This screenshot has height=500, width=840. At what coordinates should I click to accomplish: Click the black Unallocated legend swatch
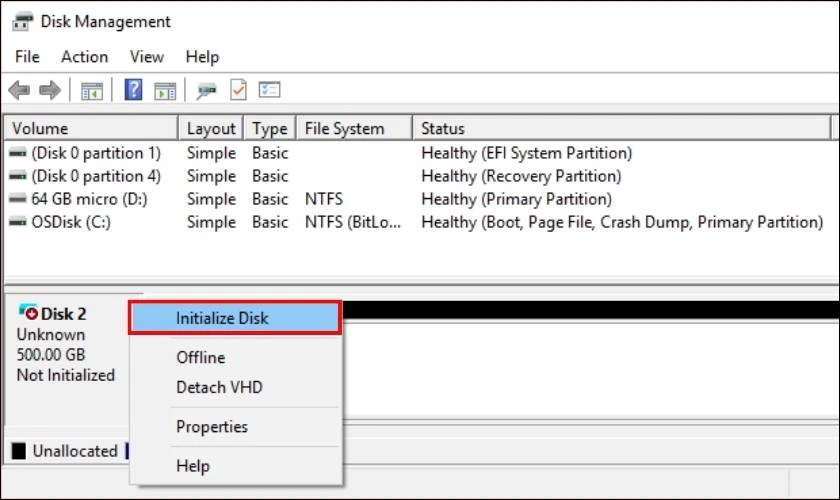pyautogui.click(x=18, y=451)
